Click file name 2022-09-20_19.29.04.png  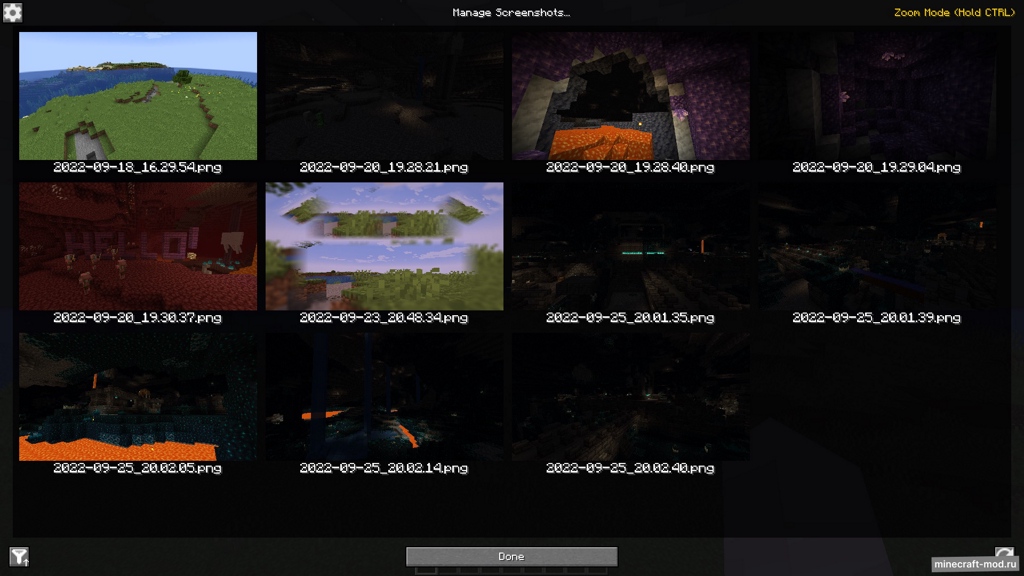pos(877,167)
